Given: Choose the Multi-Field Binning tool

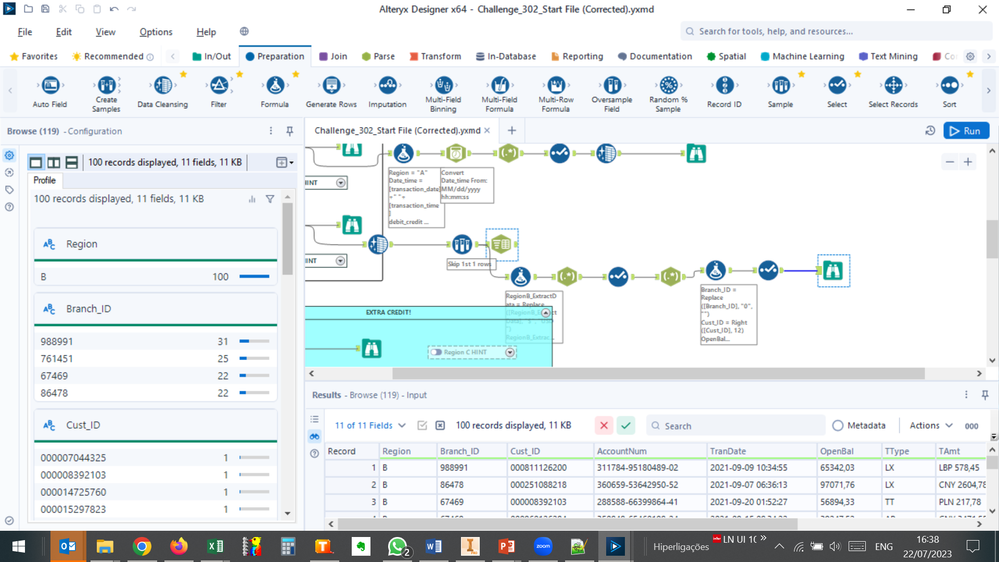Looking at the screenshot, I should point(443,94).
